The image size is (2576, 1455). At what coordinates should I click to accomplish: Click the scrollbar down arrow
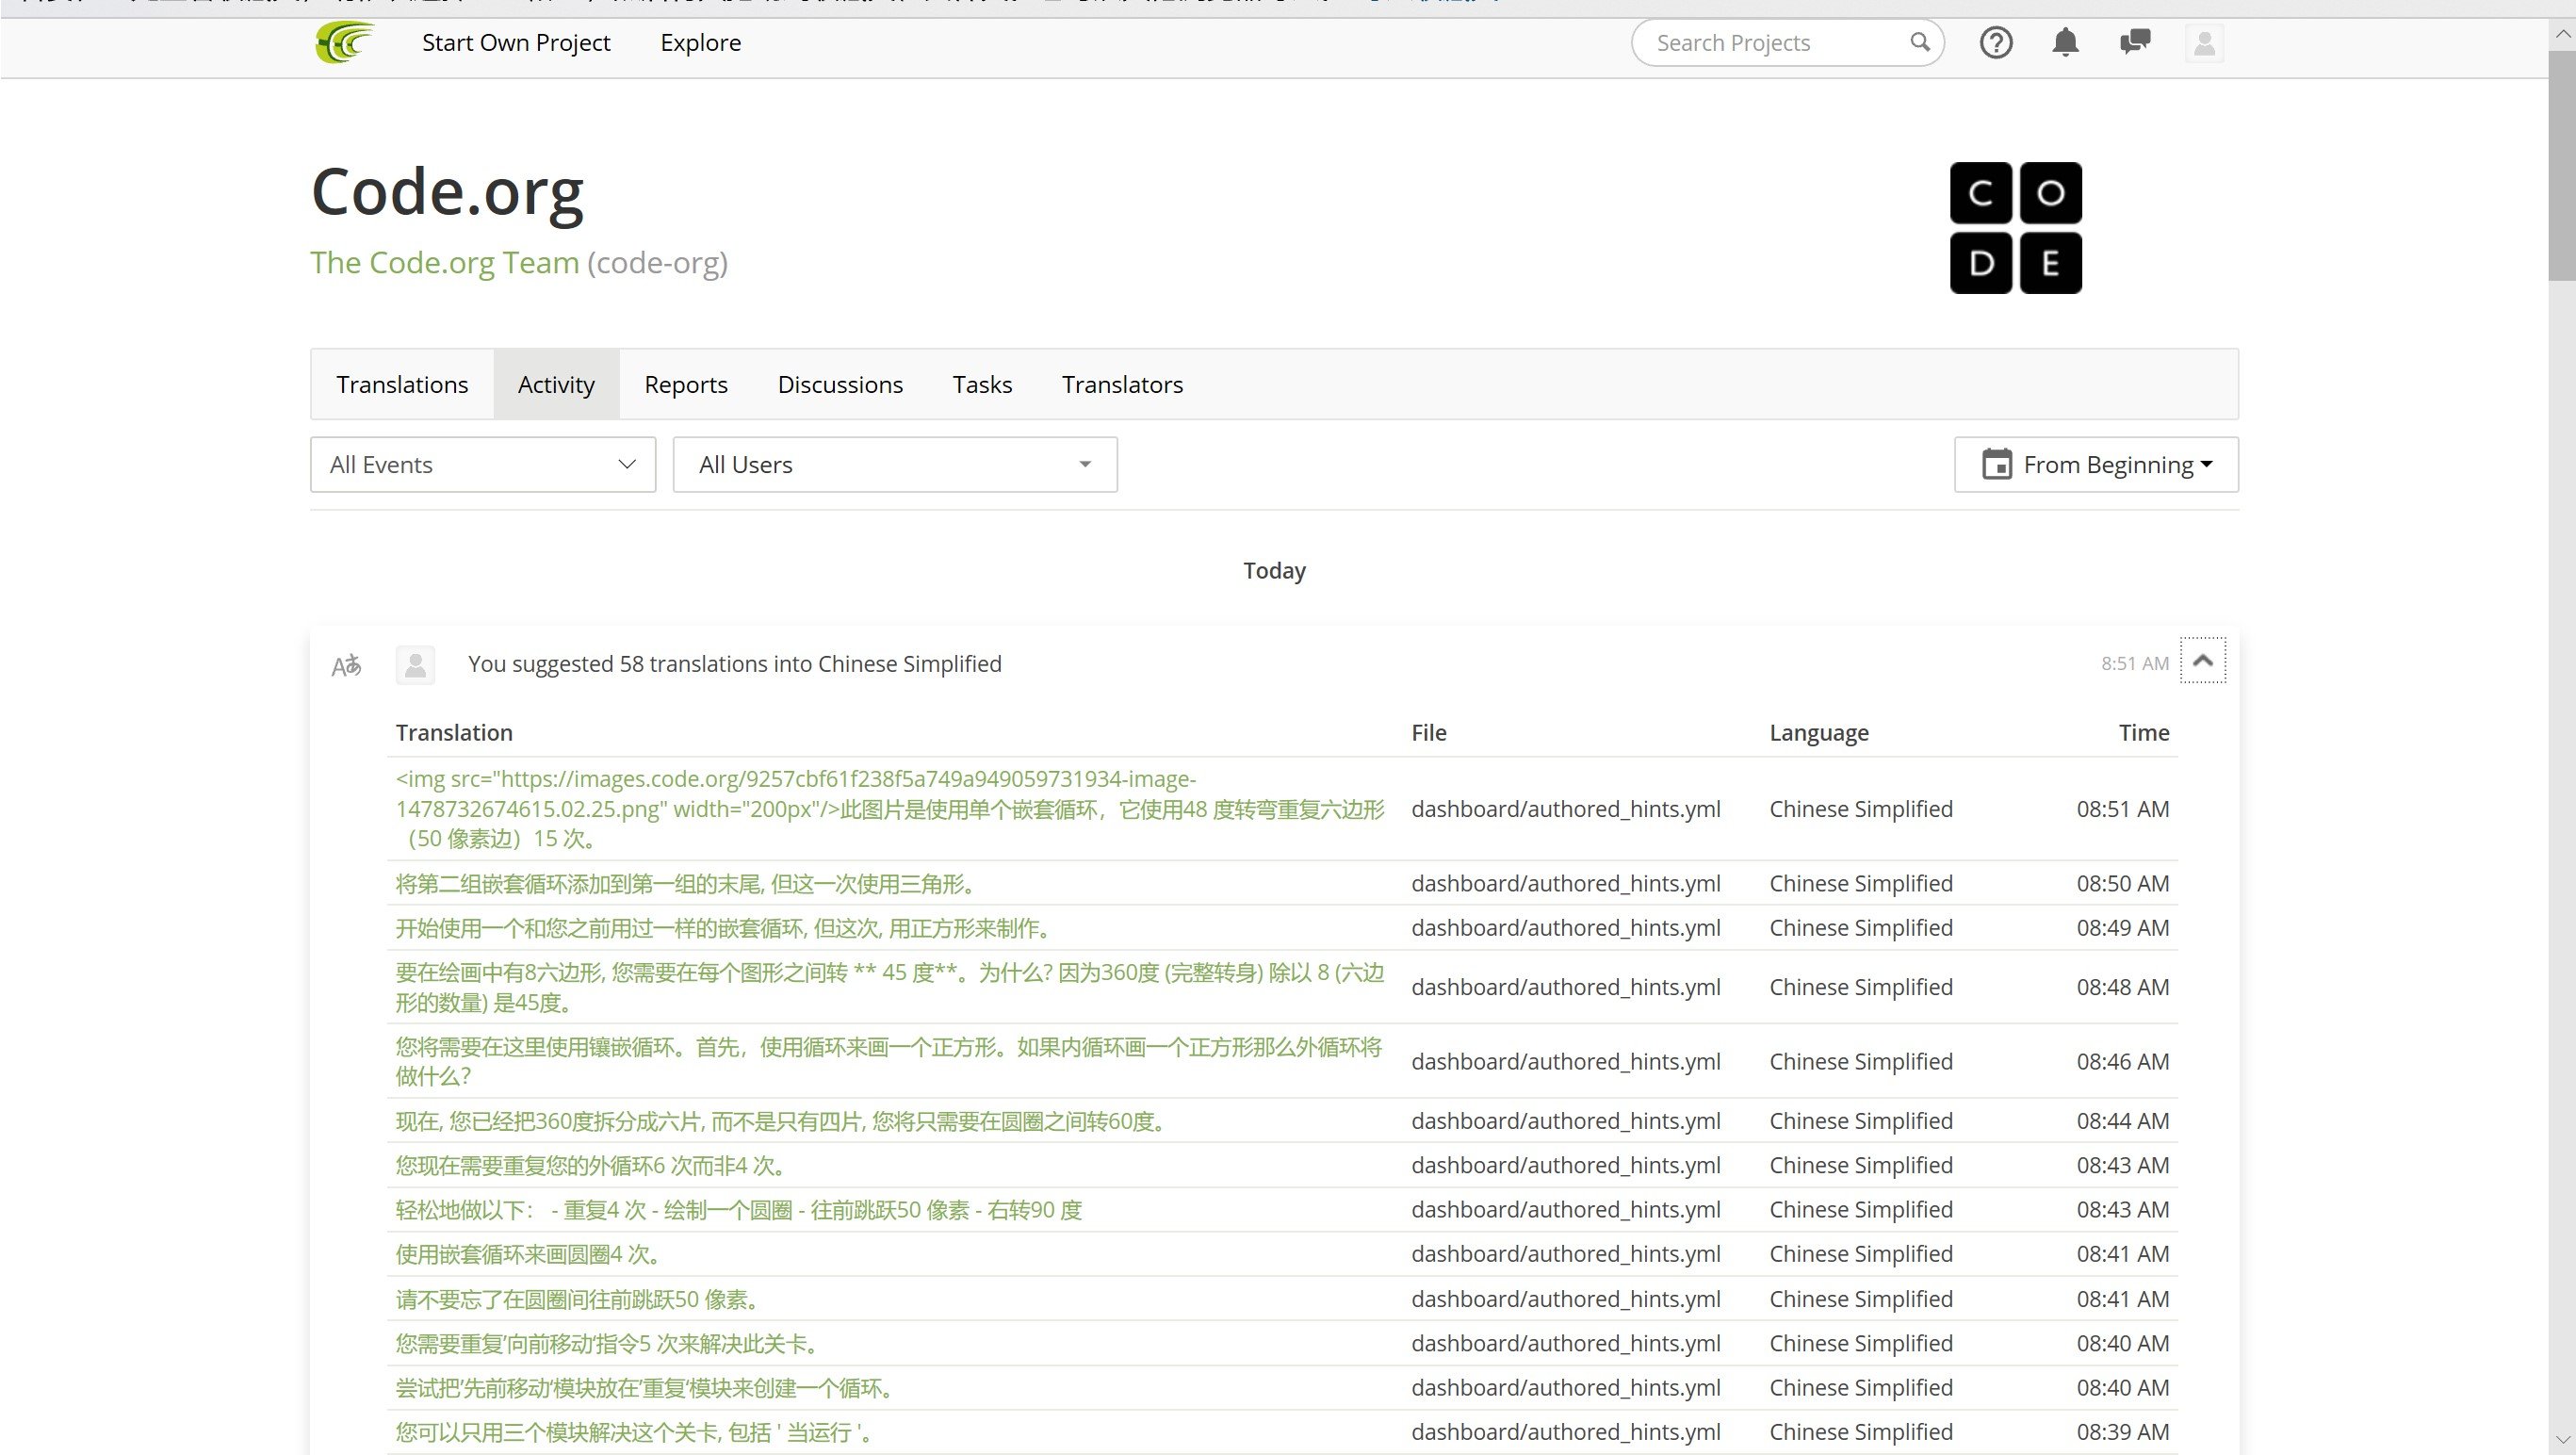click(2562, 1441)
